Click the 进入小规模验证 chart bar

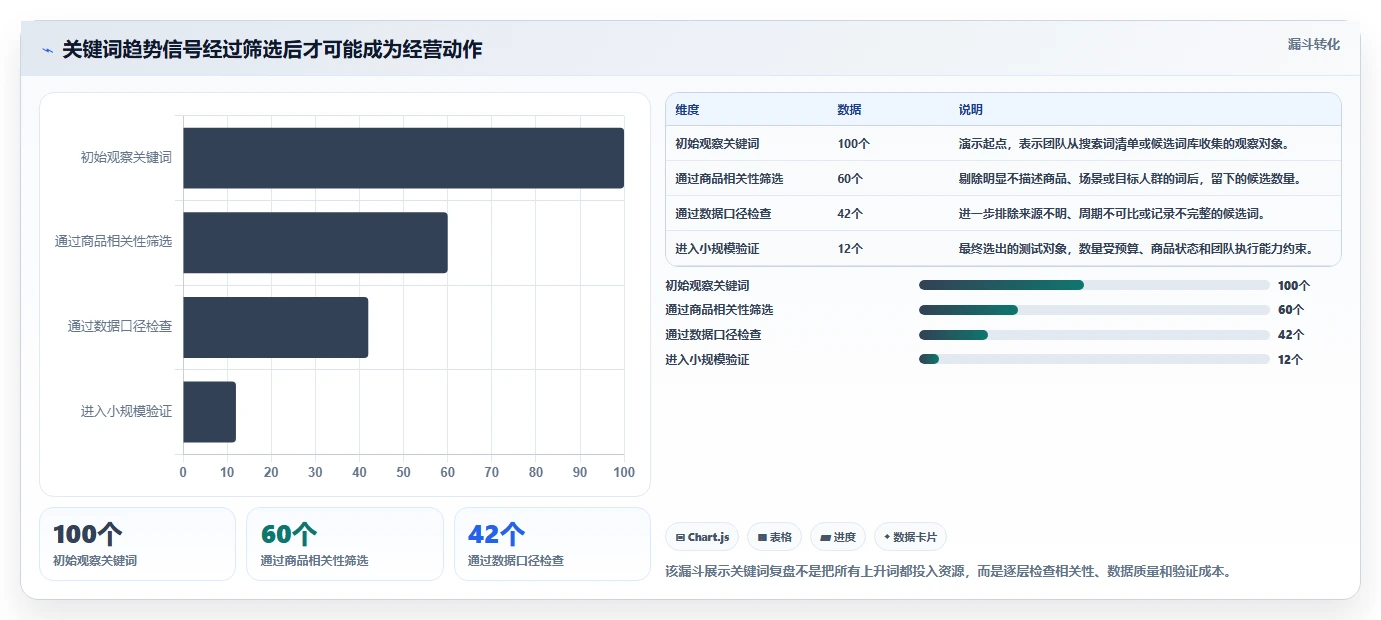click(x=209, y=411)
